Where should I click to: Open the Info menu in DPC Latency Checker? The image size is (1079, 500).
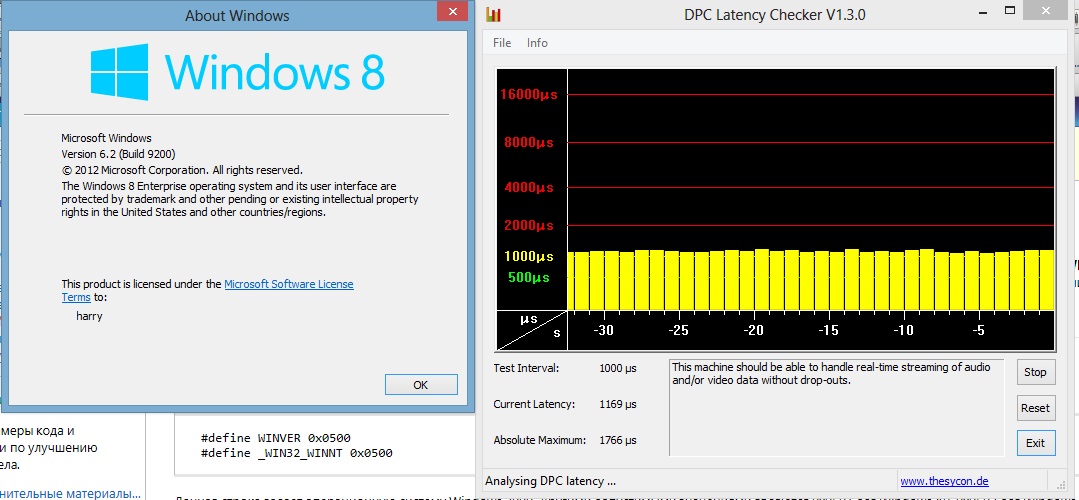tap(537, 43)
